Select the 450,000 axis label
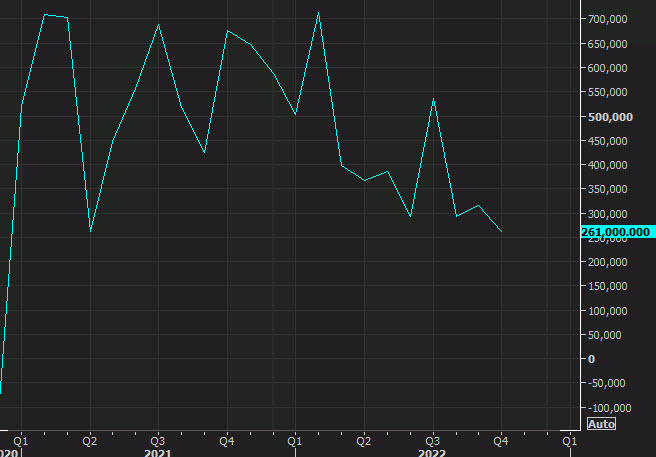The height and width of the screenshot is (457, 656). [607, 141]
